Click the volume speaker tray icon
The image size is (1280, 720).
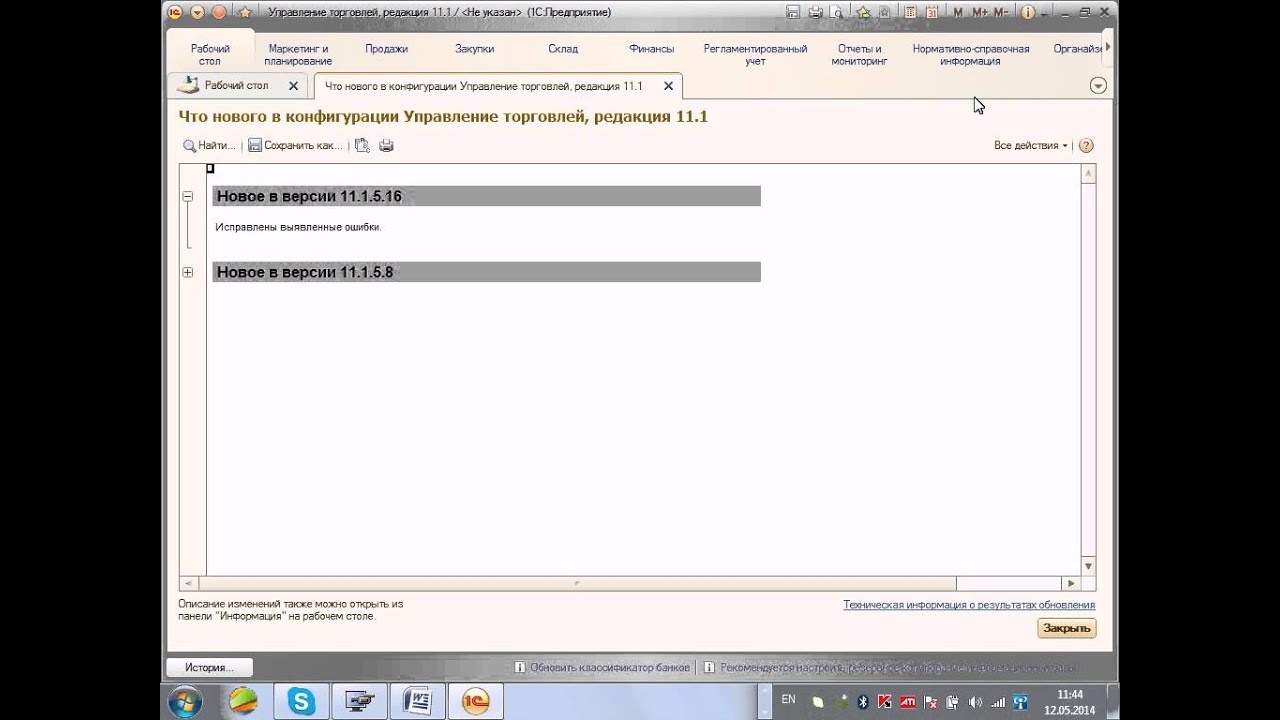pyautogui.click(x=975, y=702)
